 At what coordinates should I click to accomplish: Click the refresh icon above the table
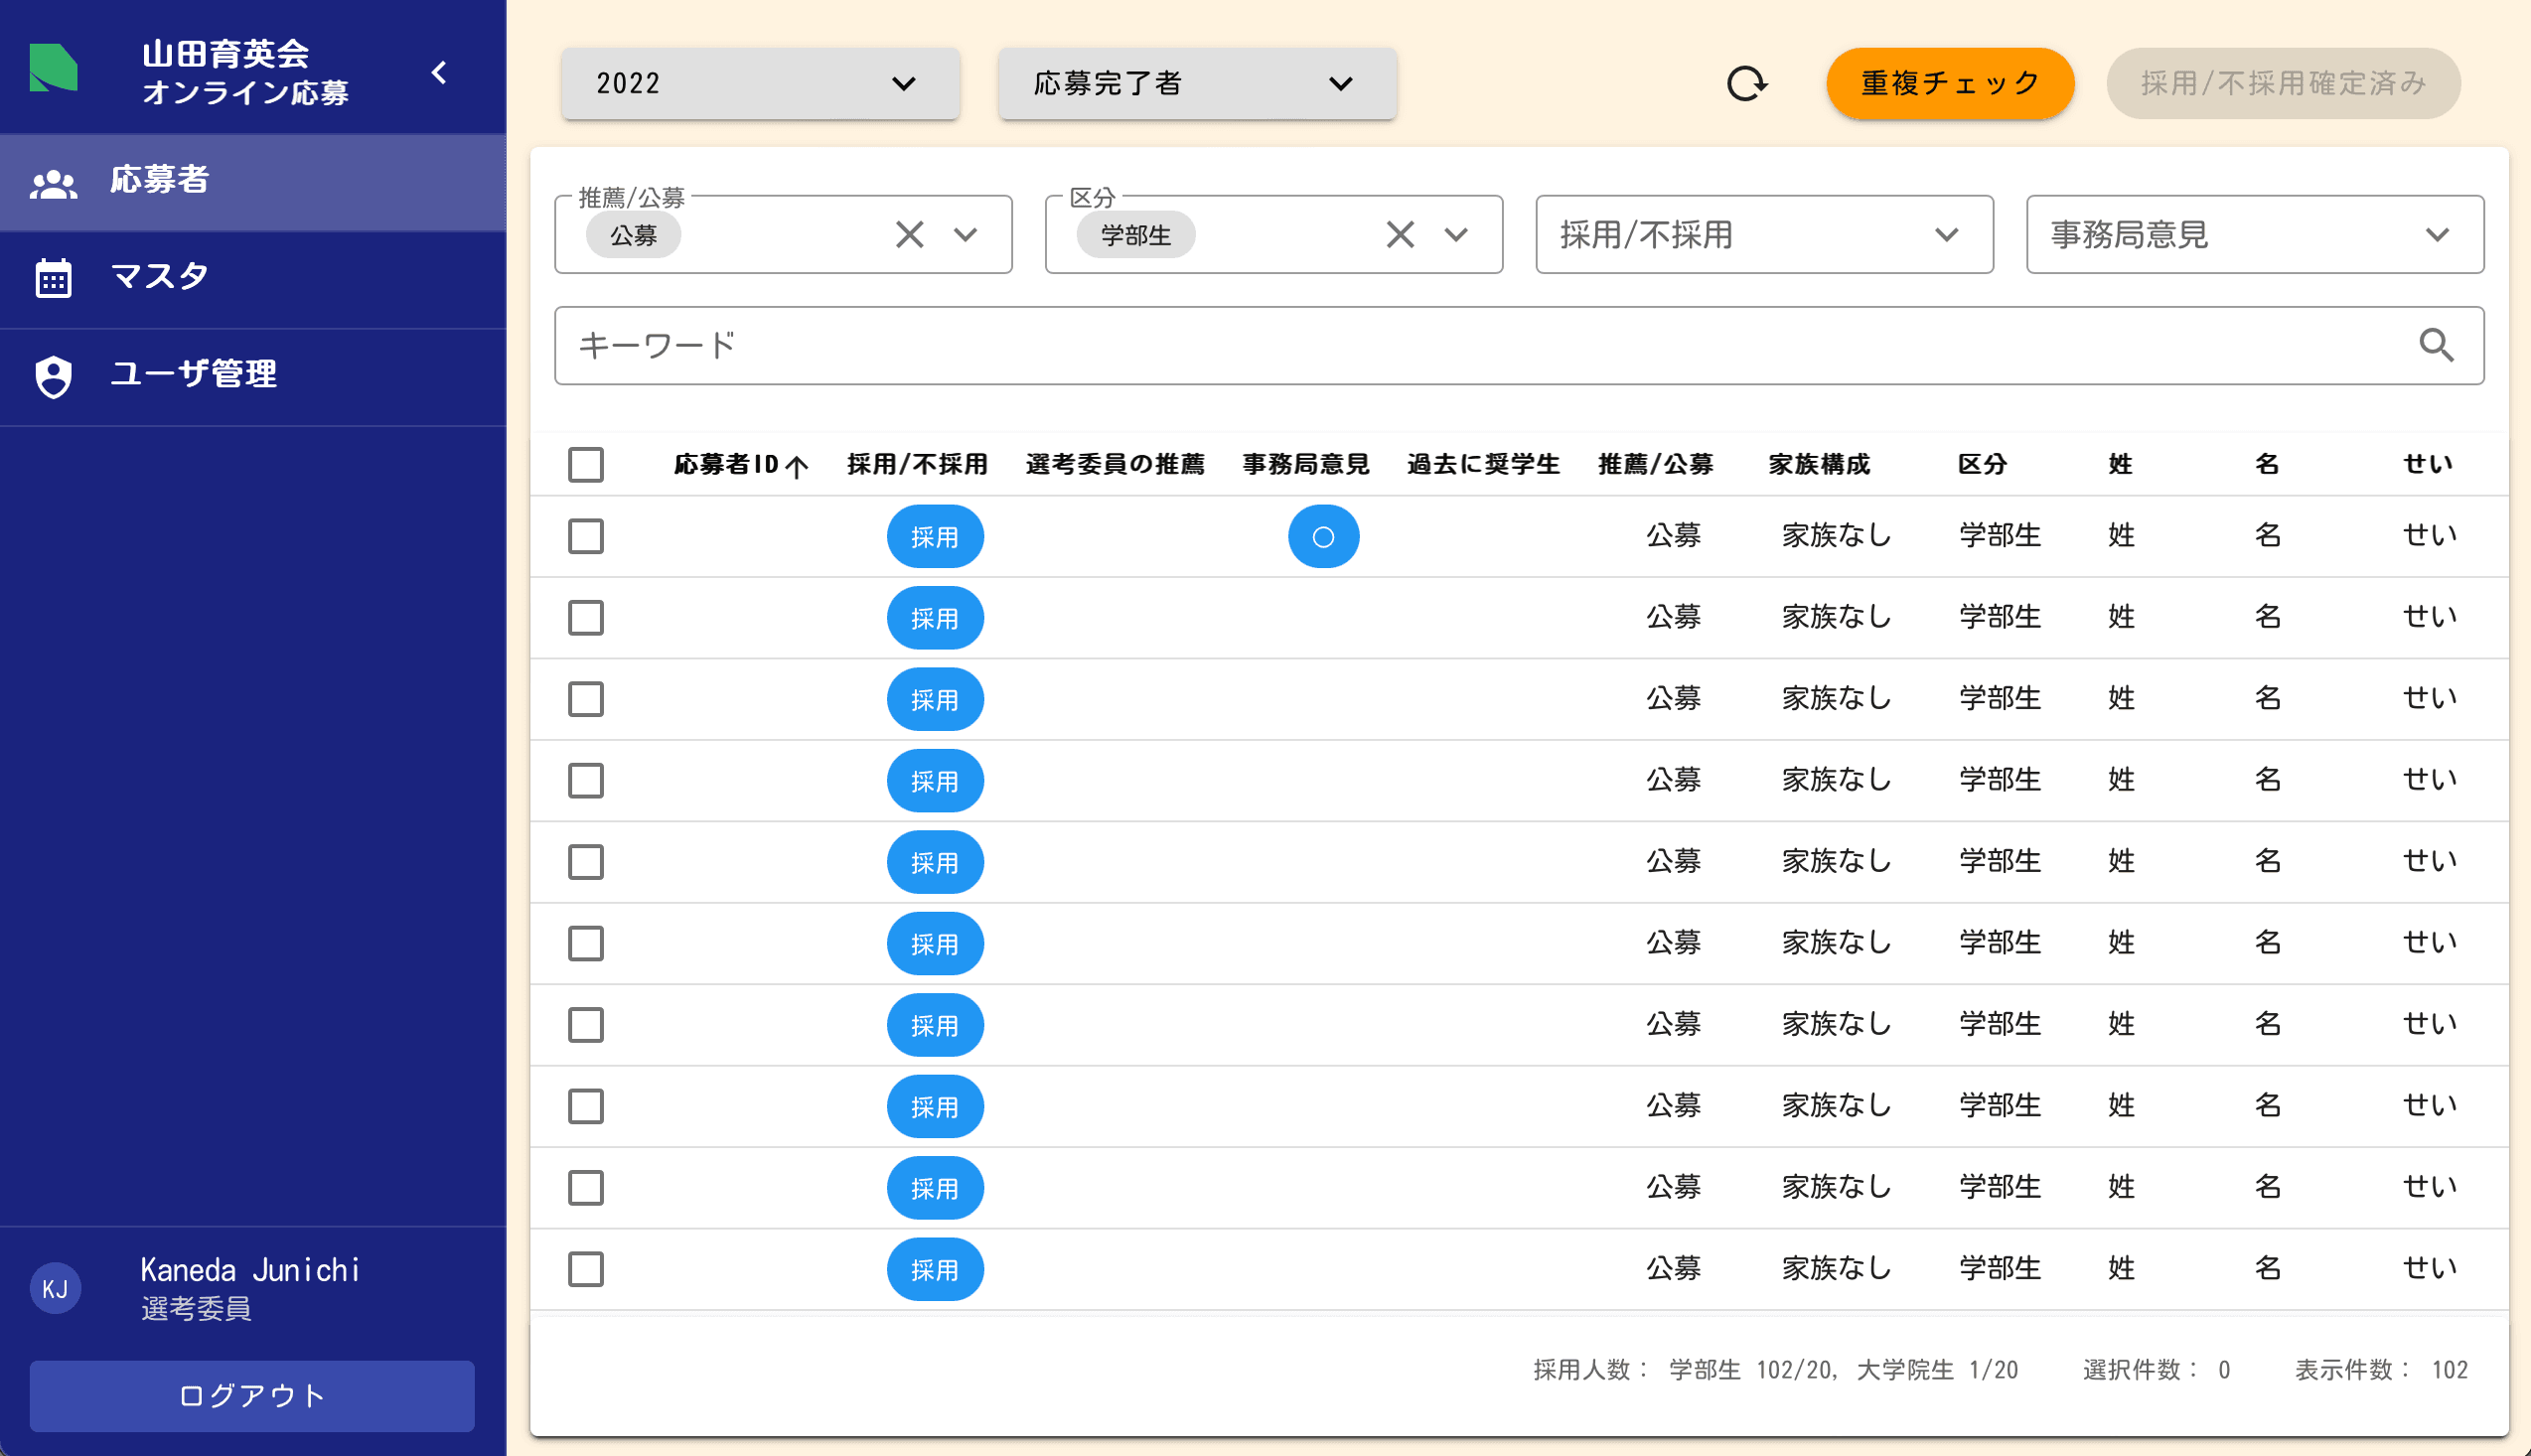(x=1746, y=84)
